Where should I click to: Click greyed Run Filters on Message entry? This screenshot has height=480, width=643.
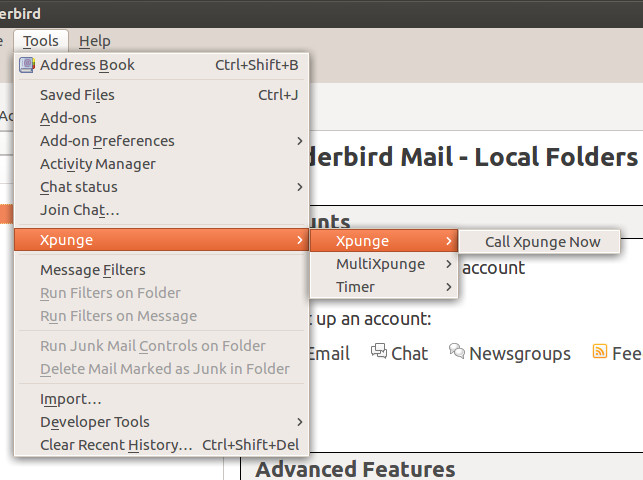(x=161, y=316)
